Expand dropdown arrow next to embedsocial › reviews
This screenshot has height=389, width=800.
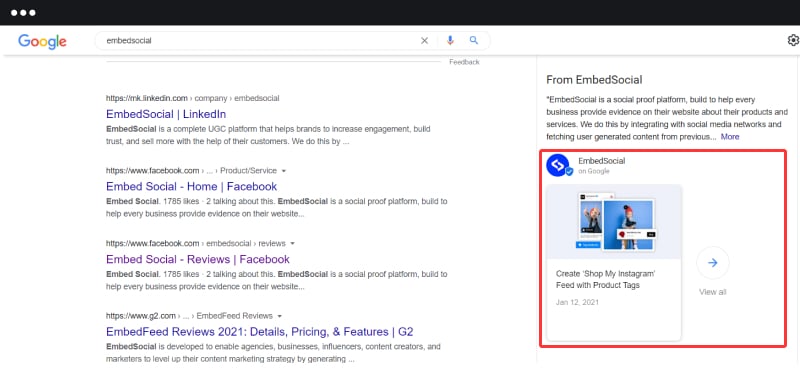click(292, 244)
